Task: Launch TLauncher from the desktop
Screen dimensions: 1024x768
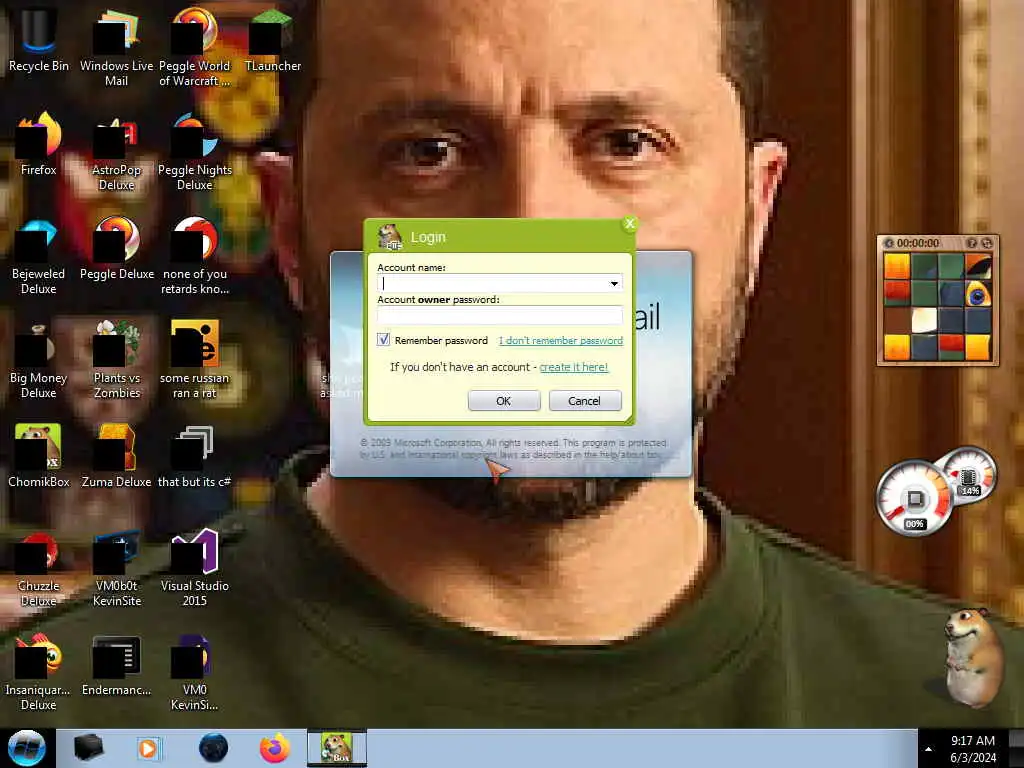Action: coord(272,40)
